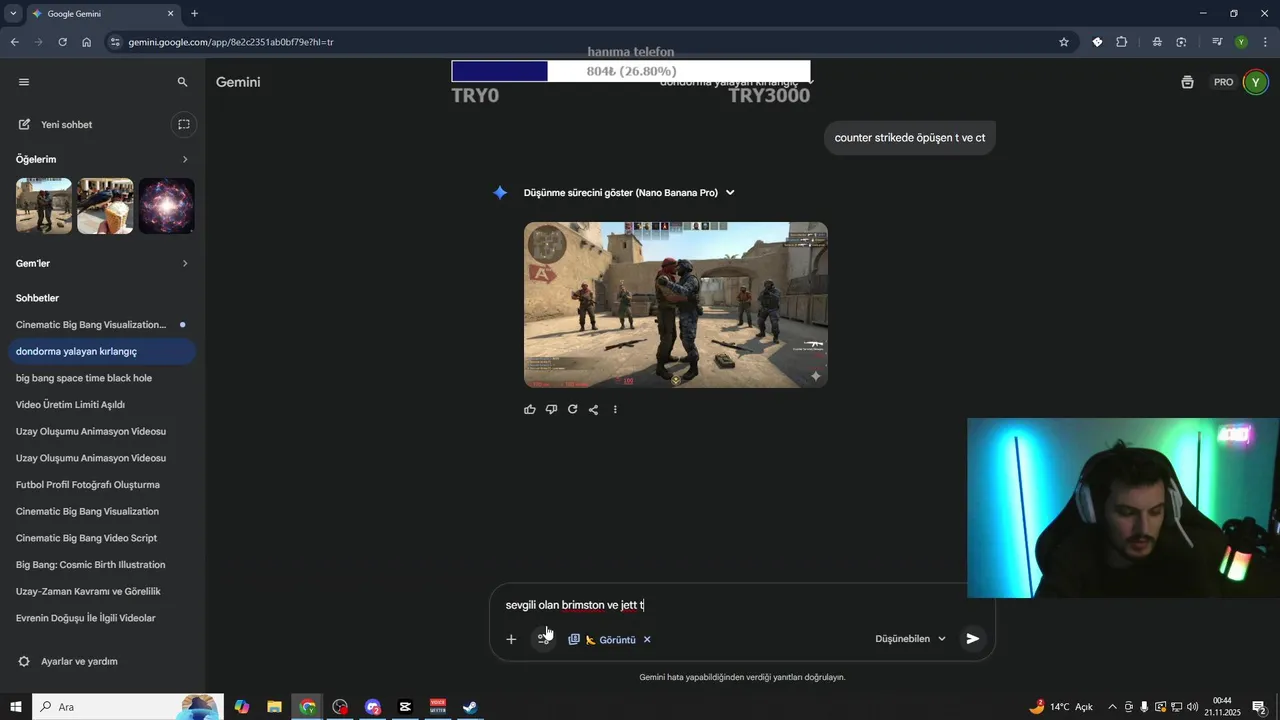Screen dimensions: 1280x720
Task: Click the Görüntü image tool chip
Action: (610, 640)
